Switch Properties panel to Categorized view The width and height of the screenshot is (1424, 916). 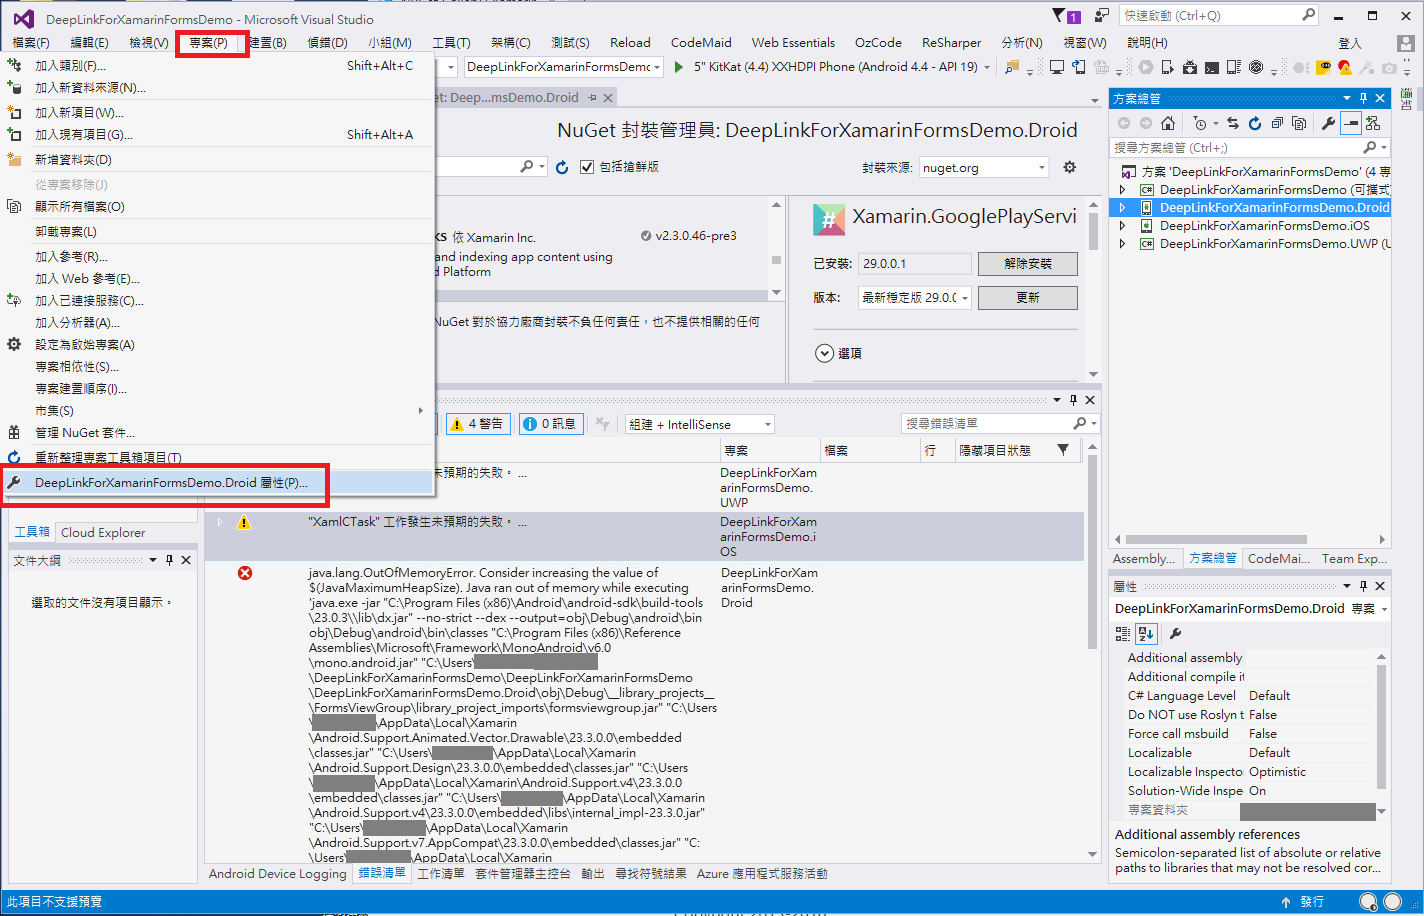pos(1123,633)
